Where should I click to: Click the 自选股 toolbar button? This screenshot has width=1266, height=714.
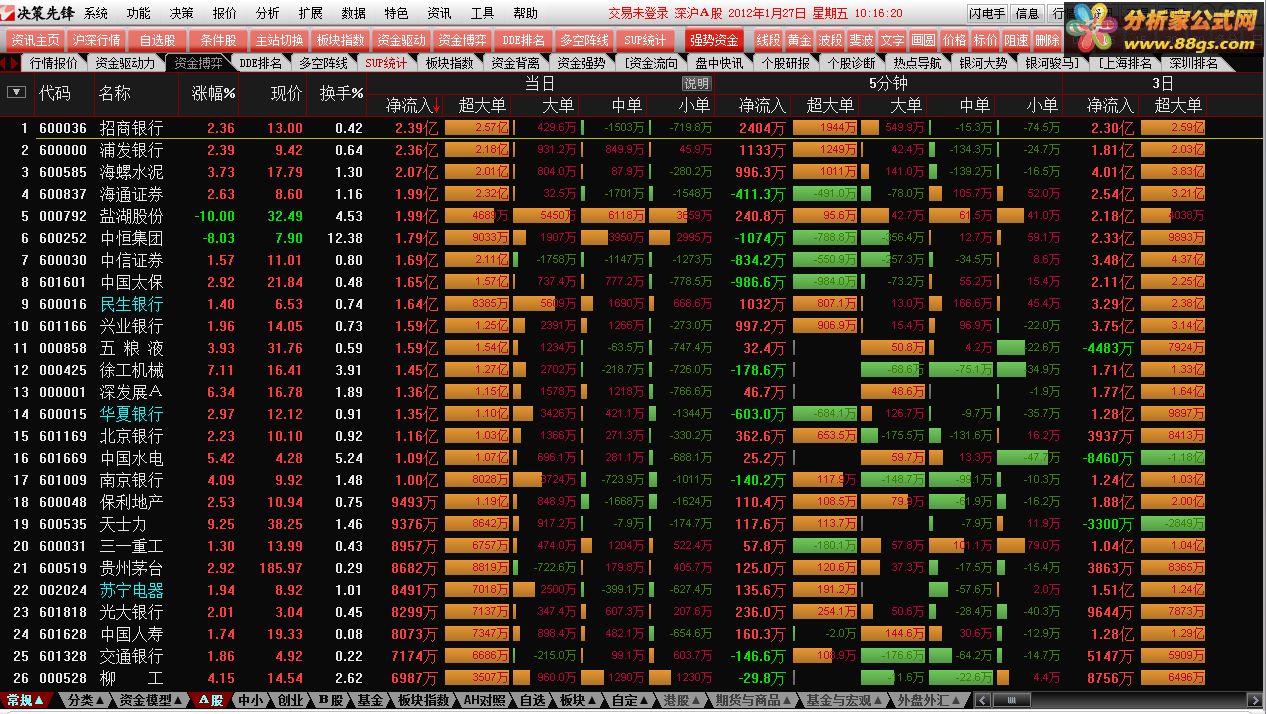pos(157,40)
